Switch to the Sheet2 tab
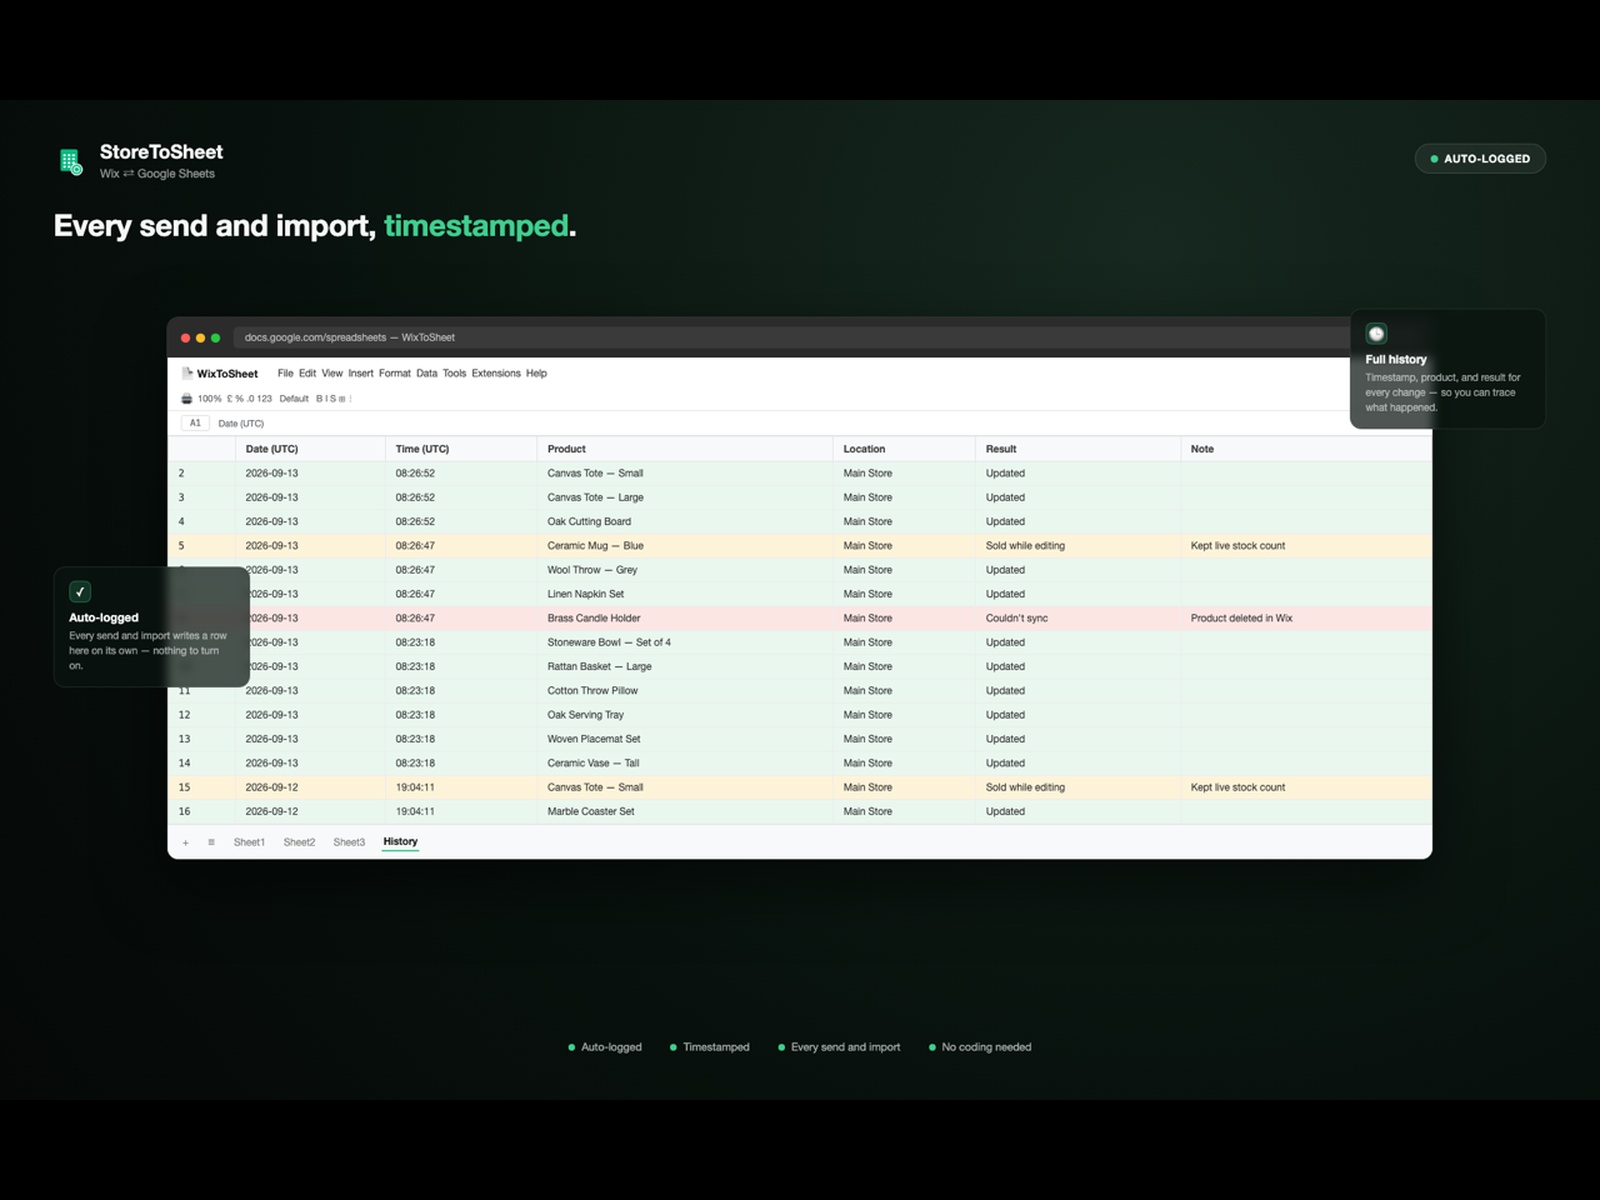The image size is (1600, 1200). [x=299, y=842]
